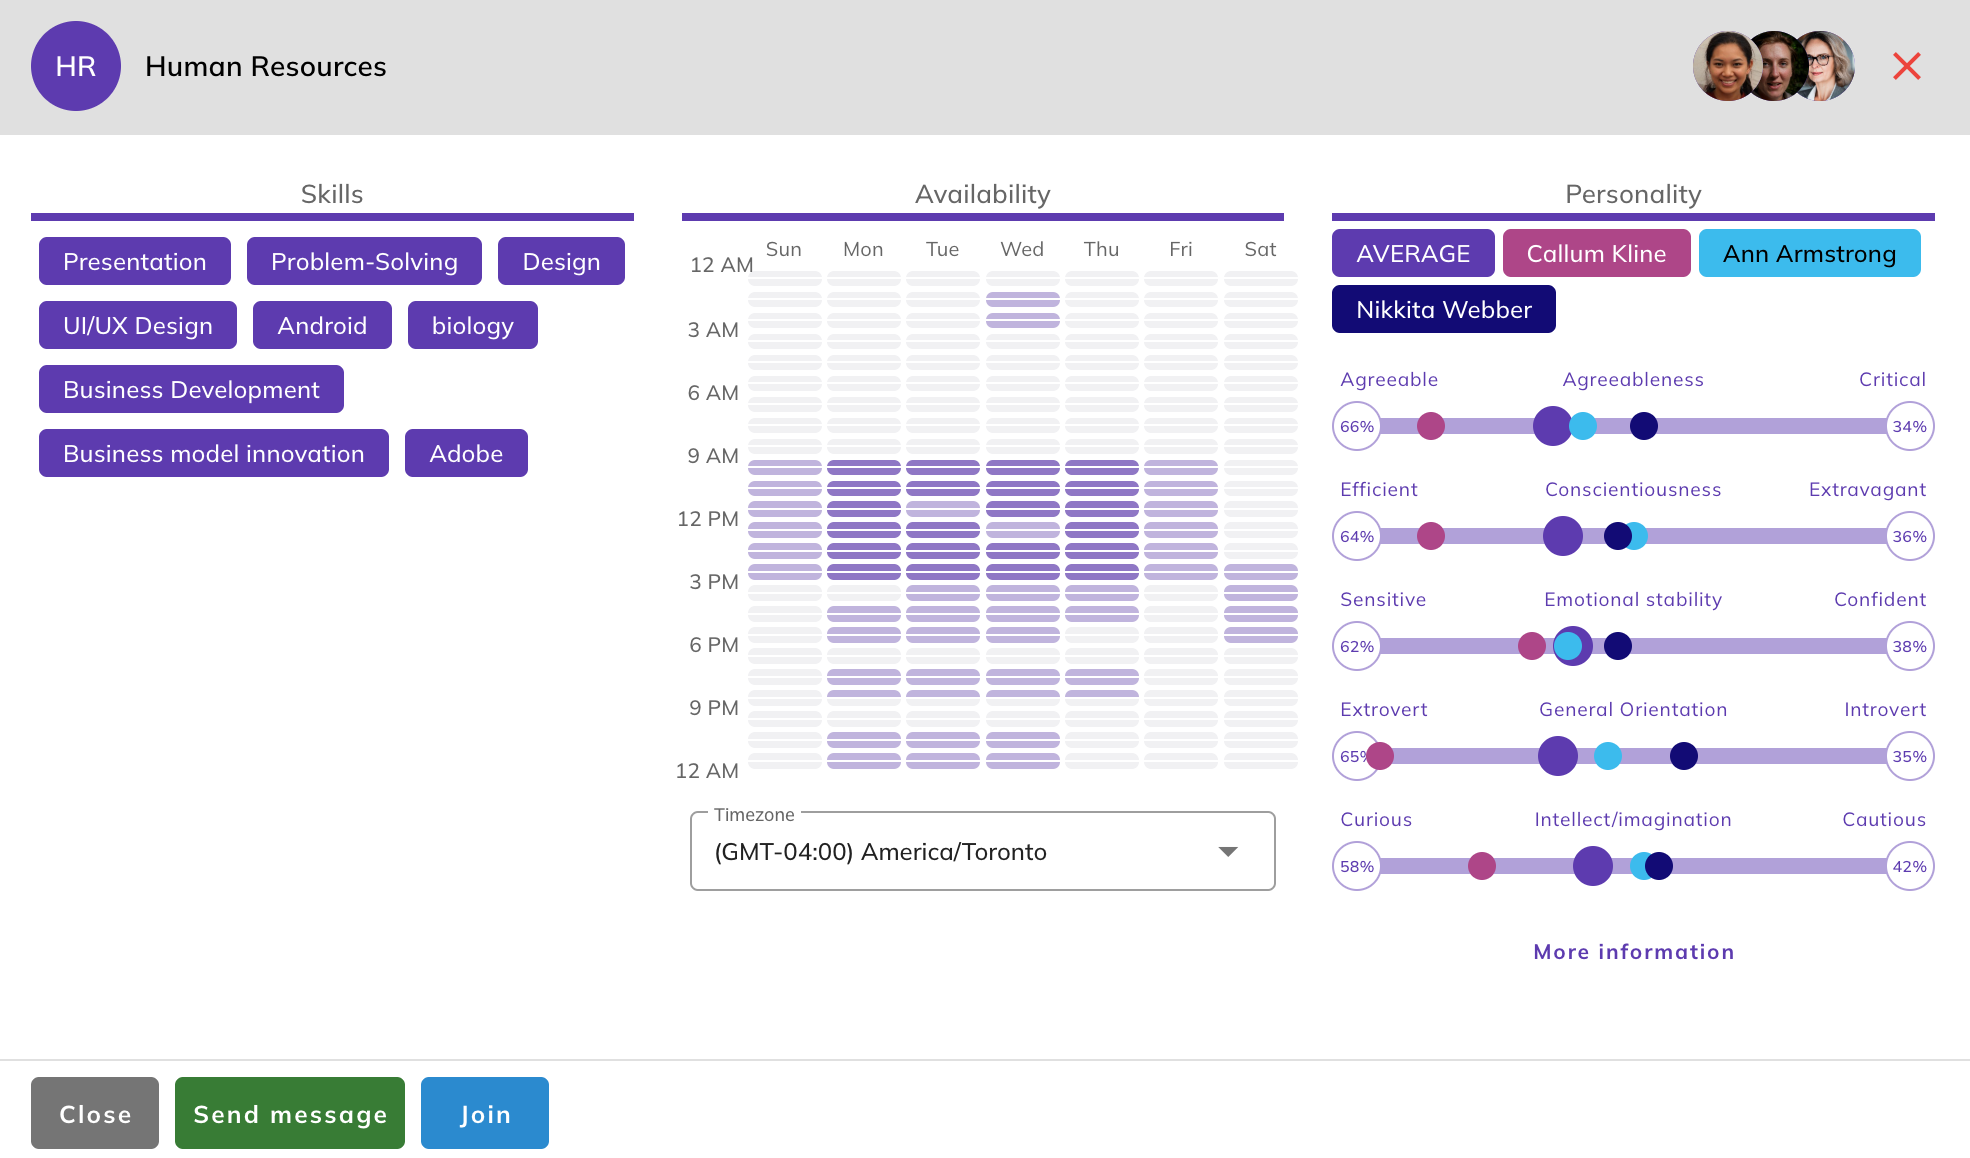Click the More information link
Screen dimensions: 1970x1158
tap(1633, 952)
